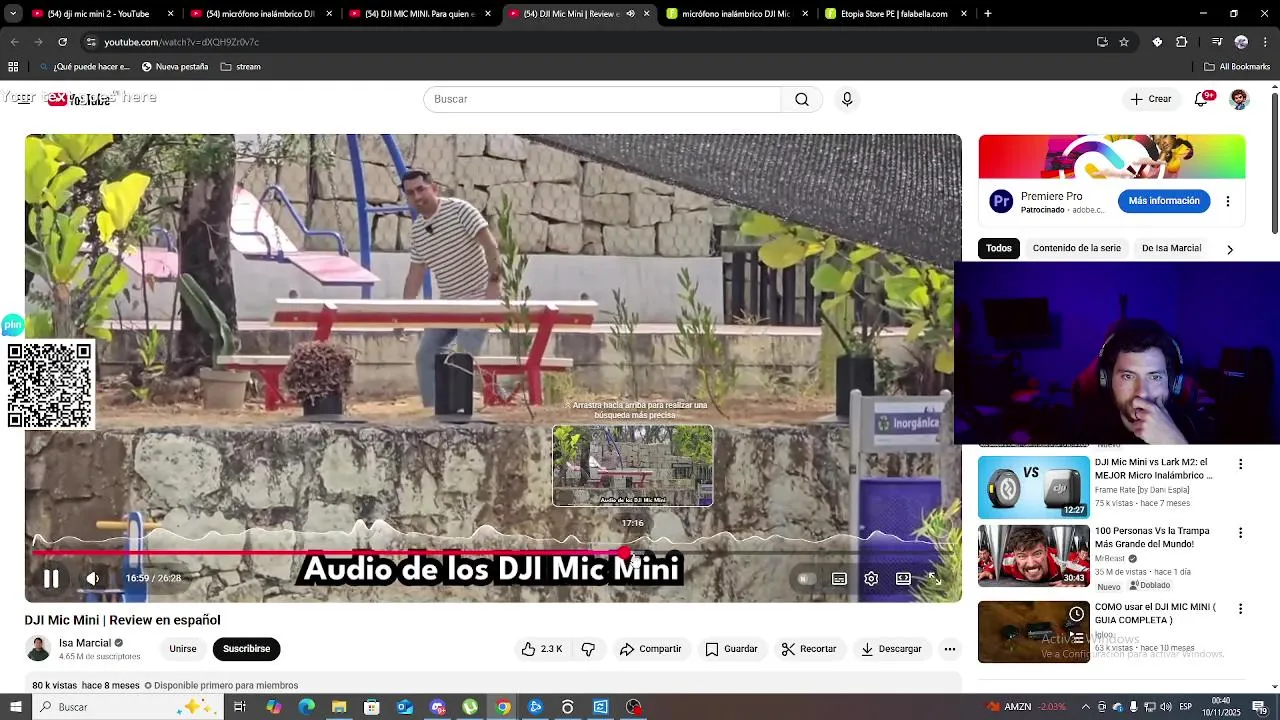This screenshot has width=1280, height=720.
Task: Pause the video playback
Action: [51, 578]
